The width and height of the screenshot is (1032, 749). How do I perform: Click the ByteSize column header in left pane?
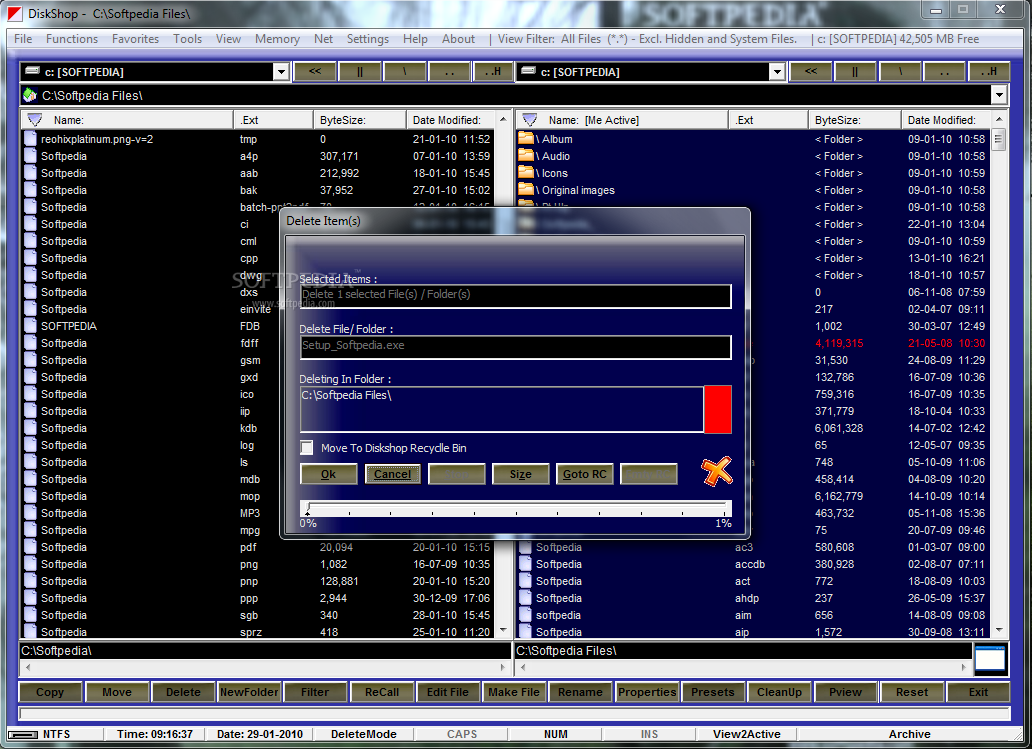[x=359, y=120]
